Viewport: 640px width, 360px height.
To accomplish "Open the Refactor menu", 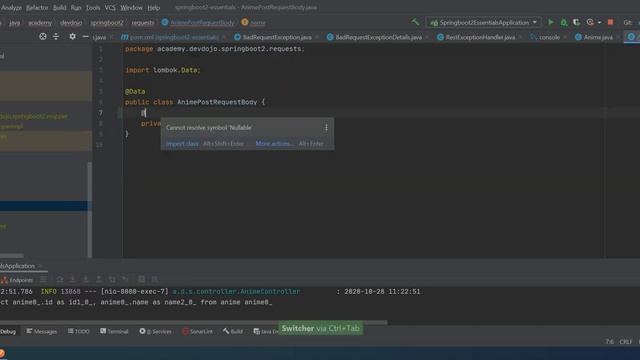I will [x=37, y=8].
